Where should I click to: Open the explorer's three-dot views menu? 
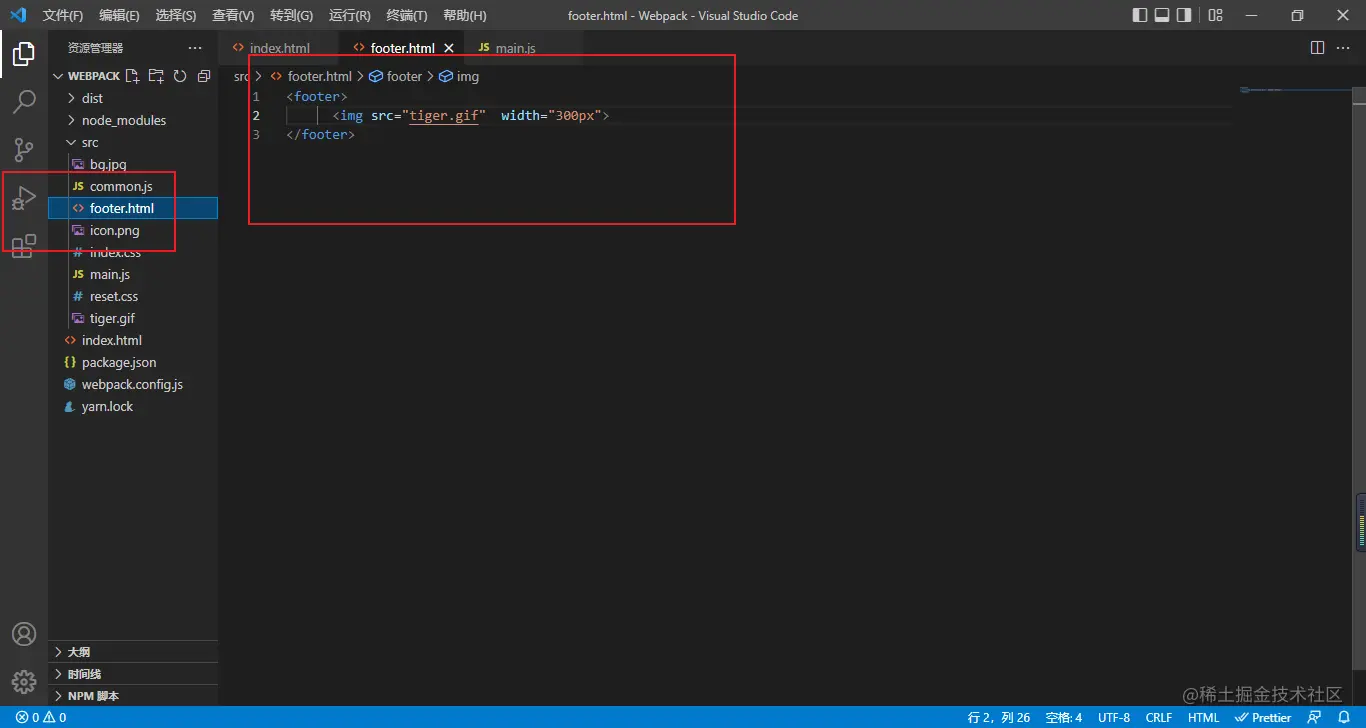195,48
